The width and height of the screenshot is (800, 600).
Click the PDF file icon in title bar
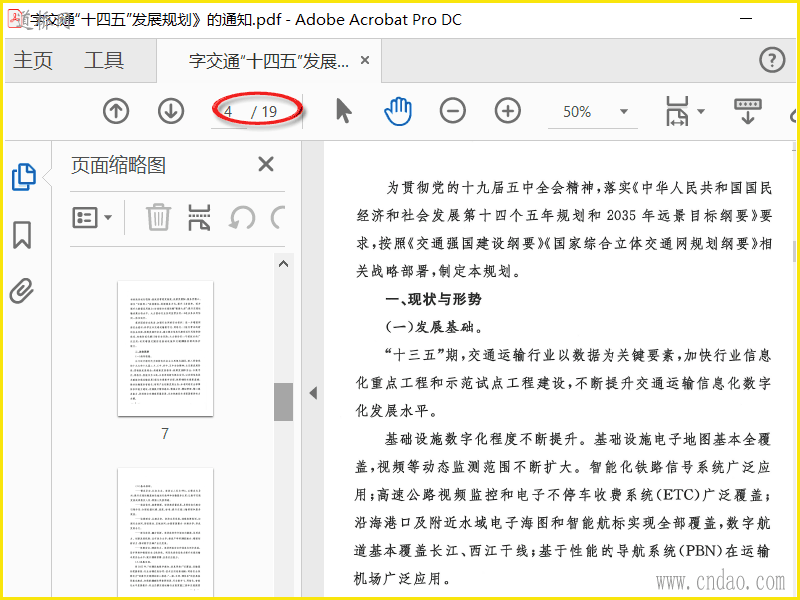coord(17,19)
